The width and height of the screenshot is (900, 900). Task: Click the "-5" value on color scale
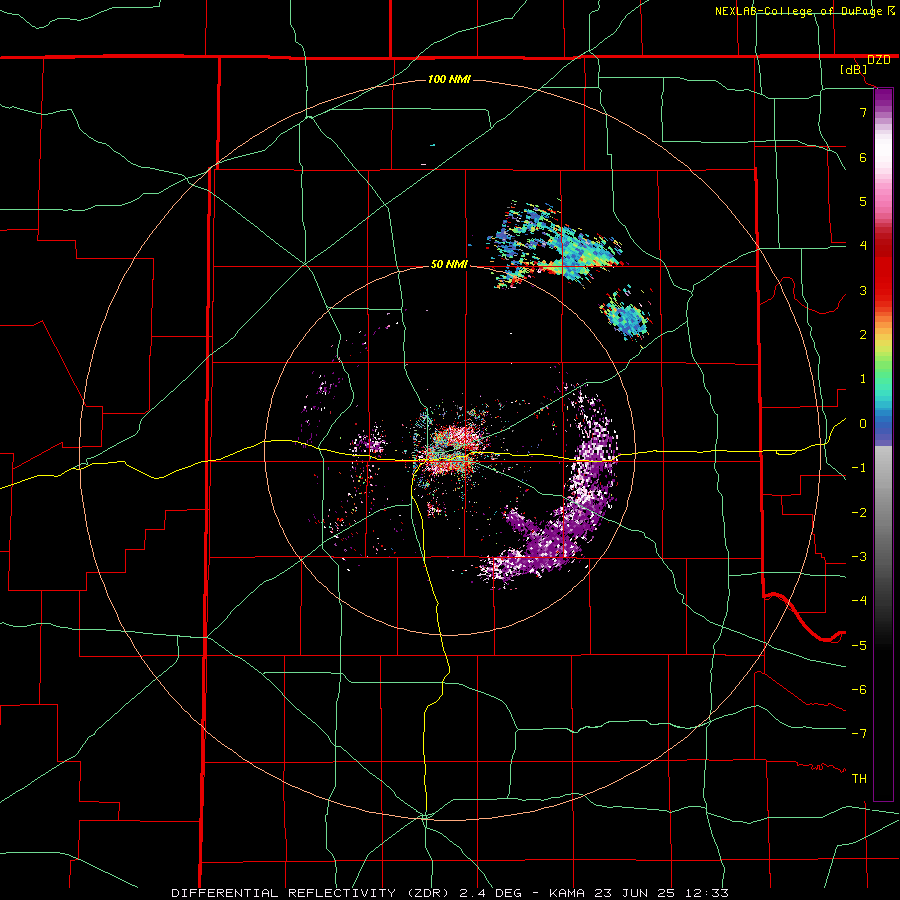[859, 646]
